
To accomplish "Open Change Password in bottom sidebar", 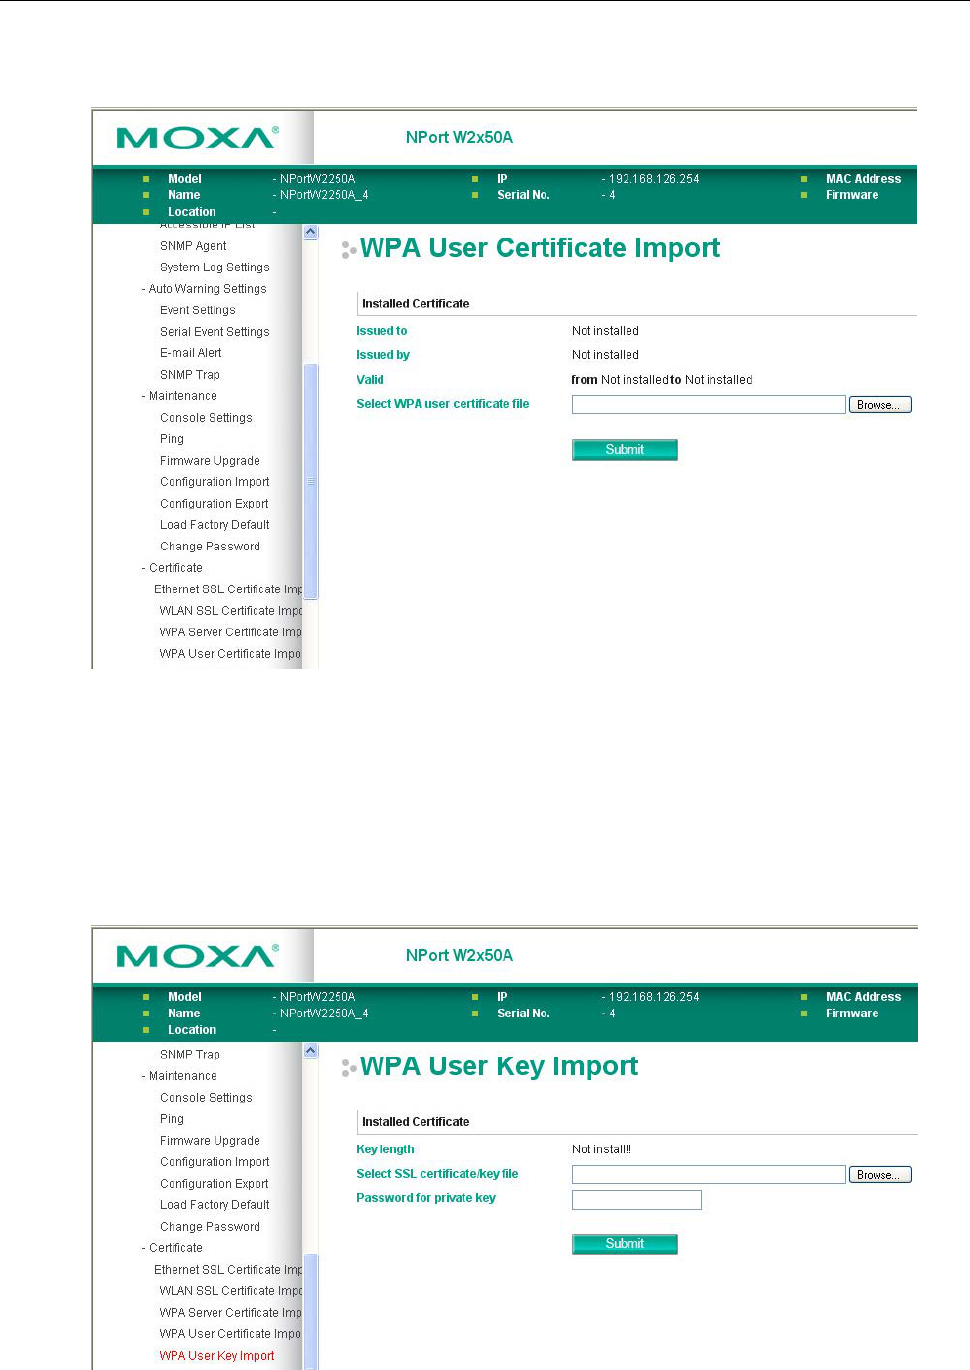I will [x=210, y=1227].
